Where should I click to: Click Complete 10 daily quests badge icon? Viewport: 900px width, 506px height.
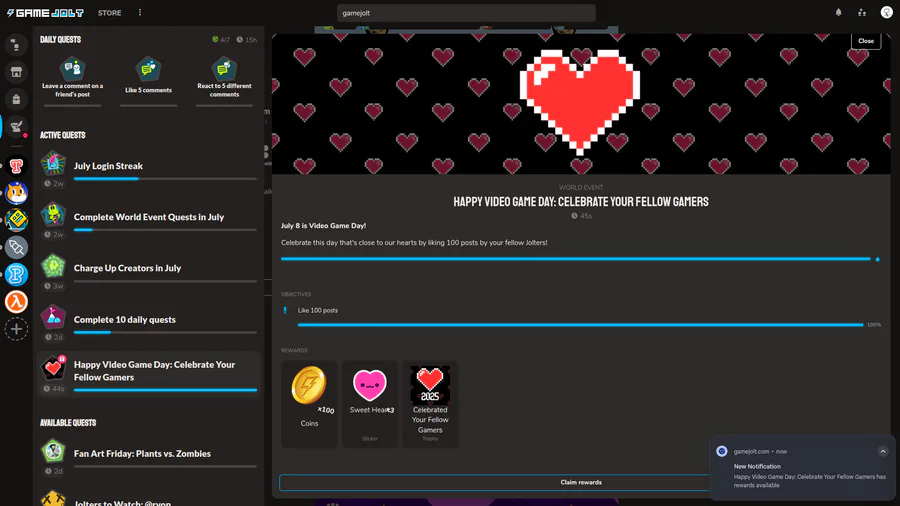click(x=53, y=317)
